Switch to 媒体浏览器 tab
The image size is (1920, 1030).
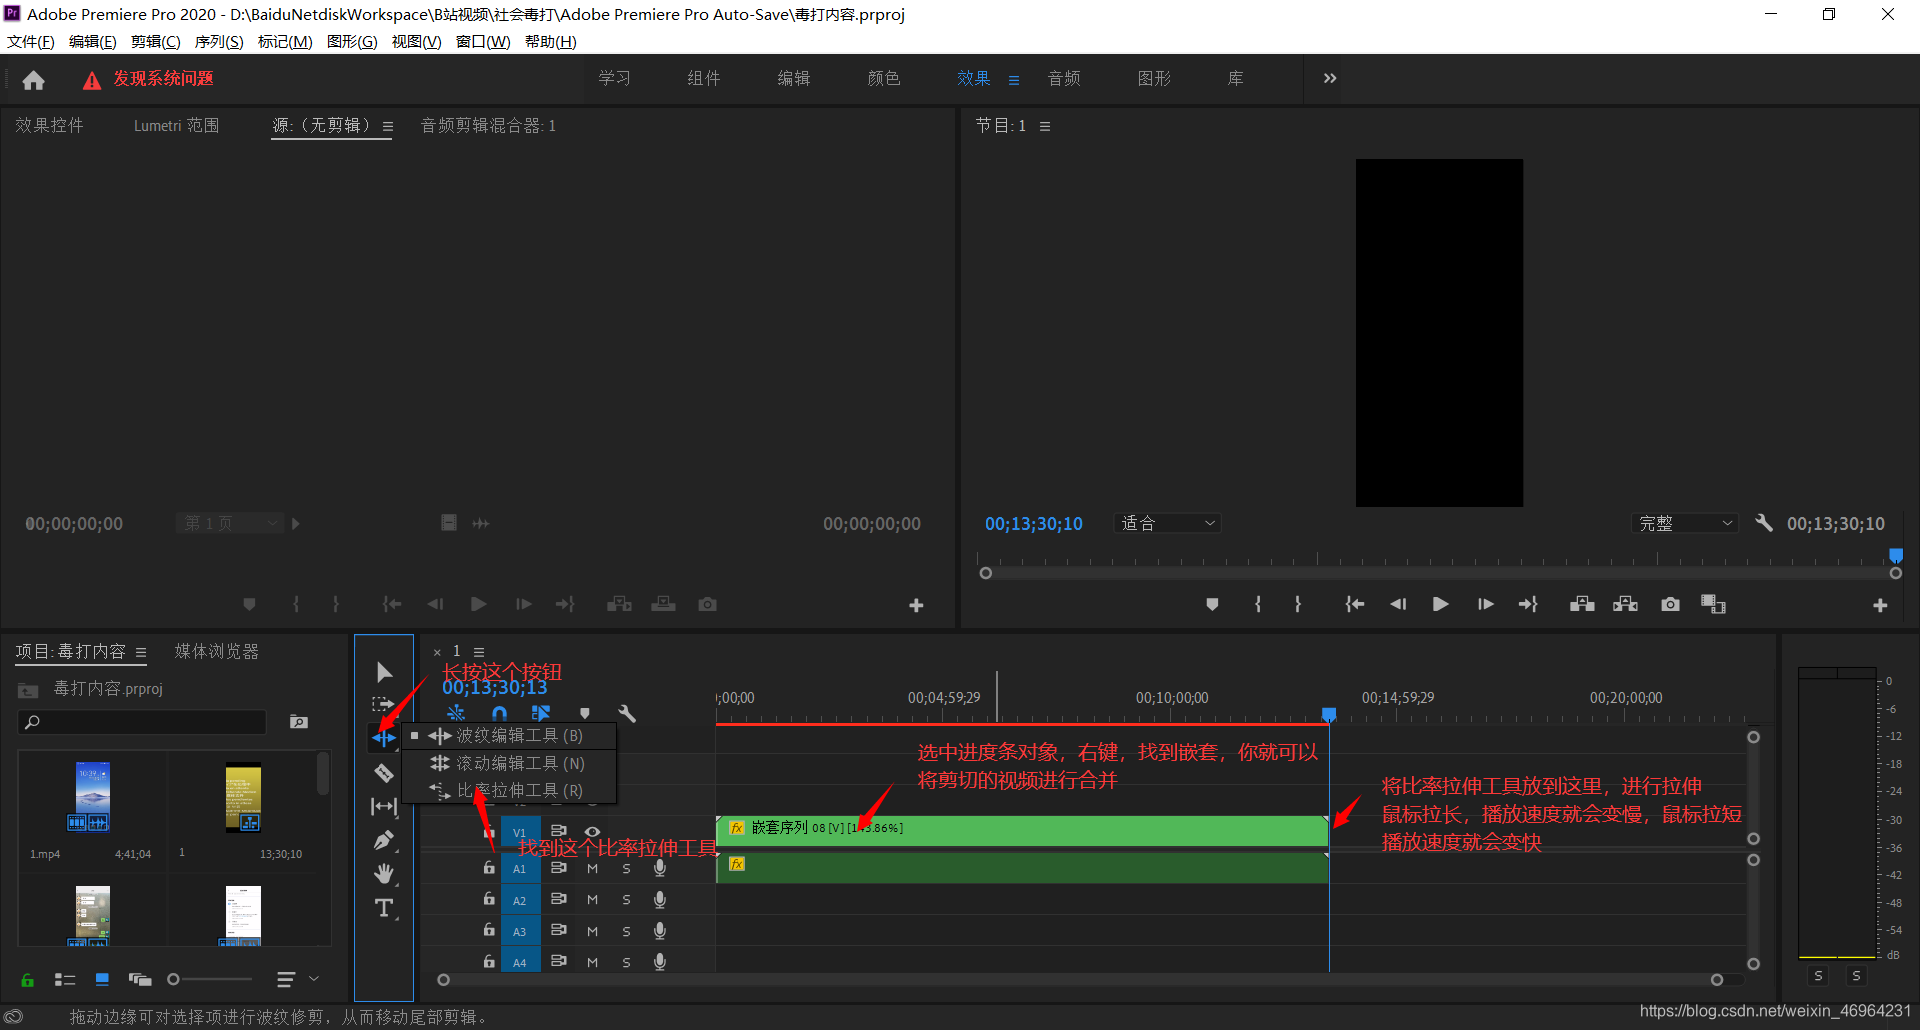(x=217, y=651)
